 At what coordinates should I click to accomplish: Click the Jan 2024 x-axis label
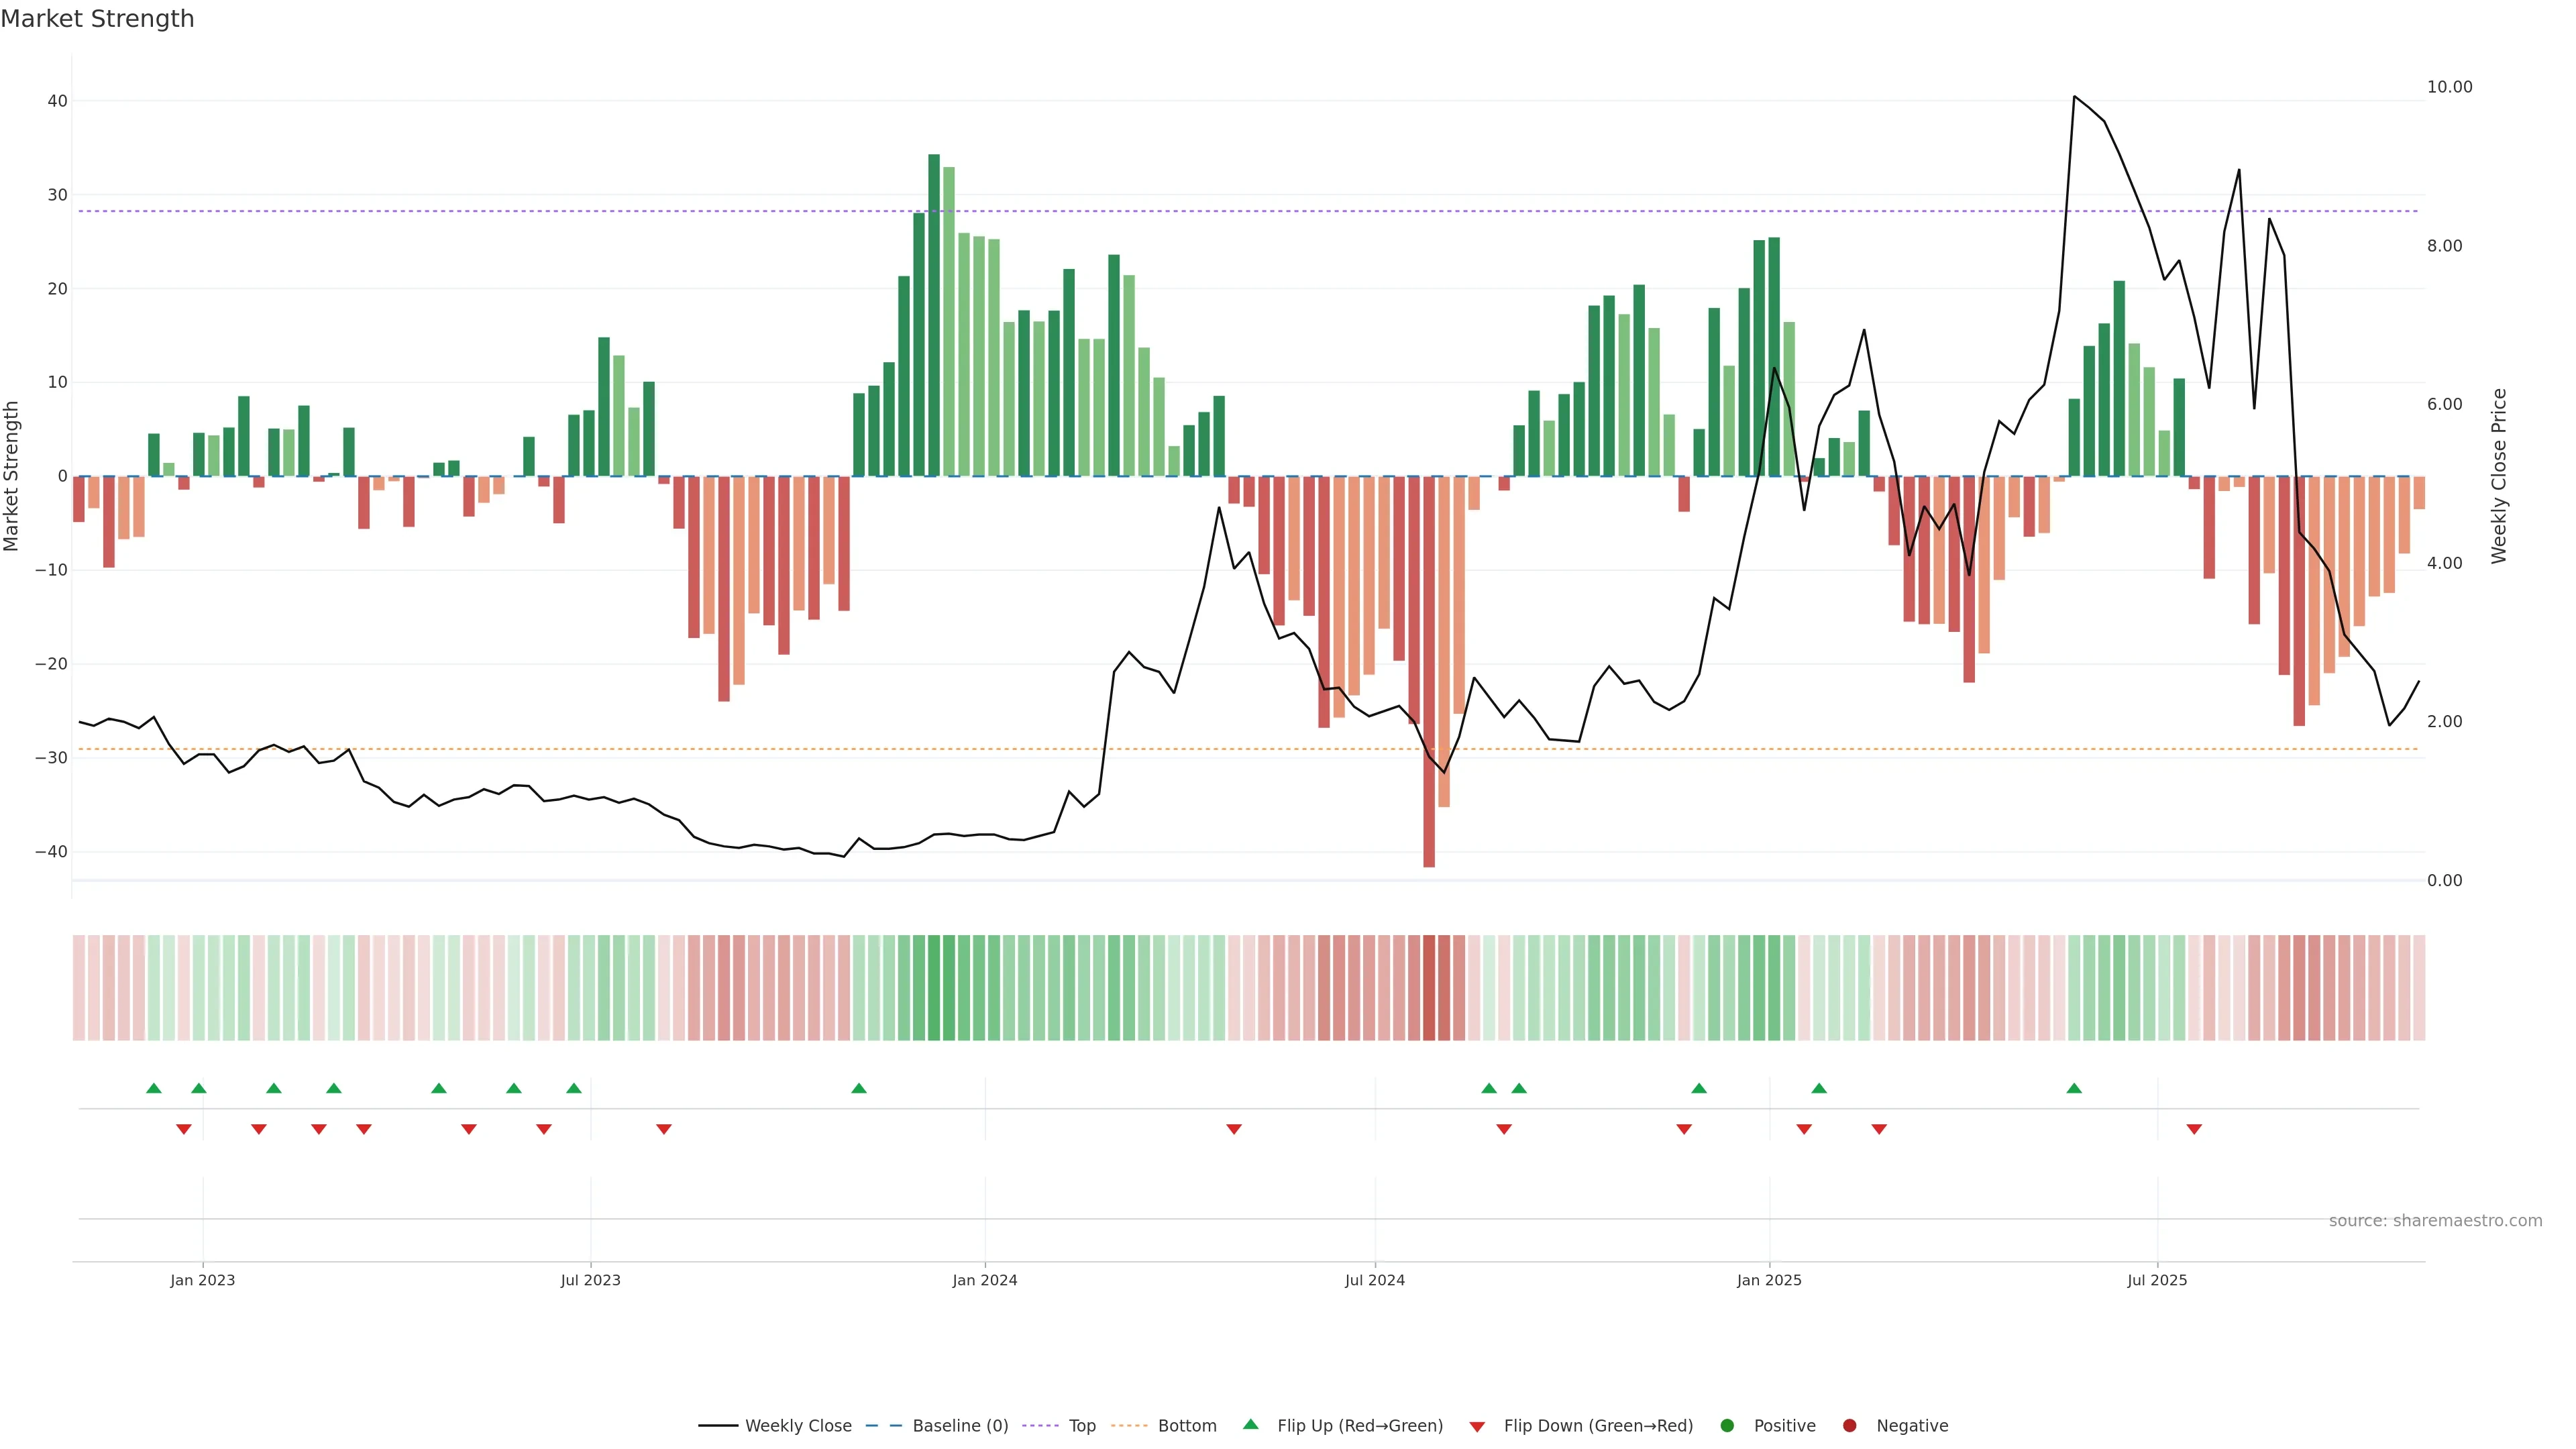click(985, 1280)
